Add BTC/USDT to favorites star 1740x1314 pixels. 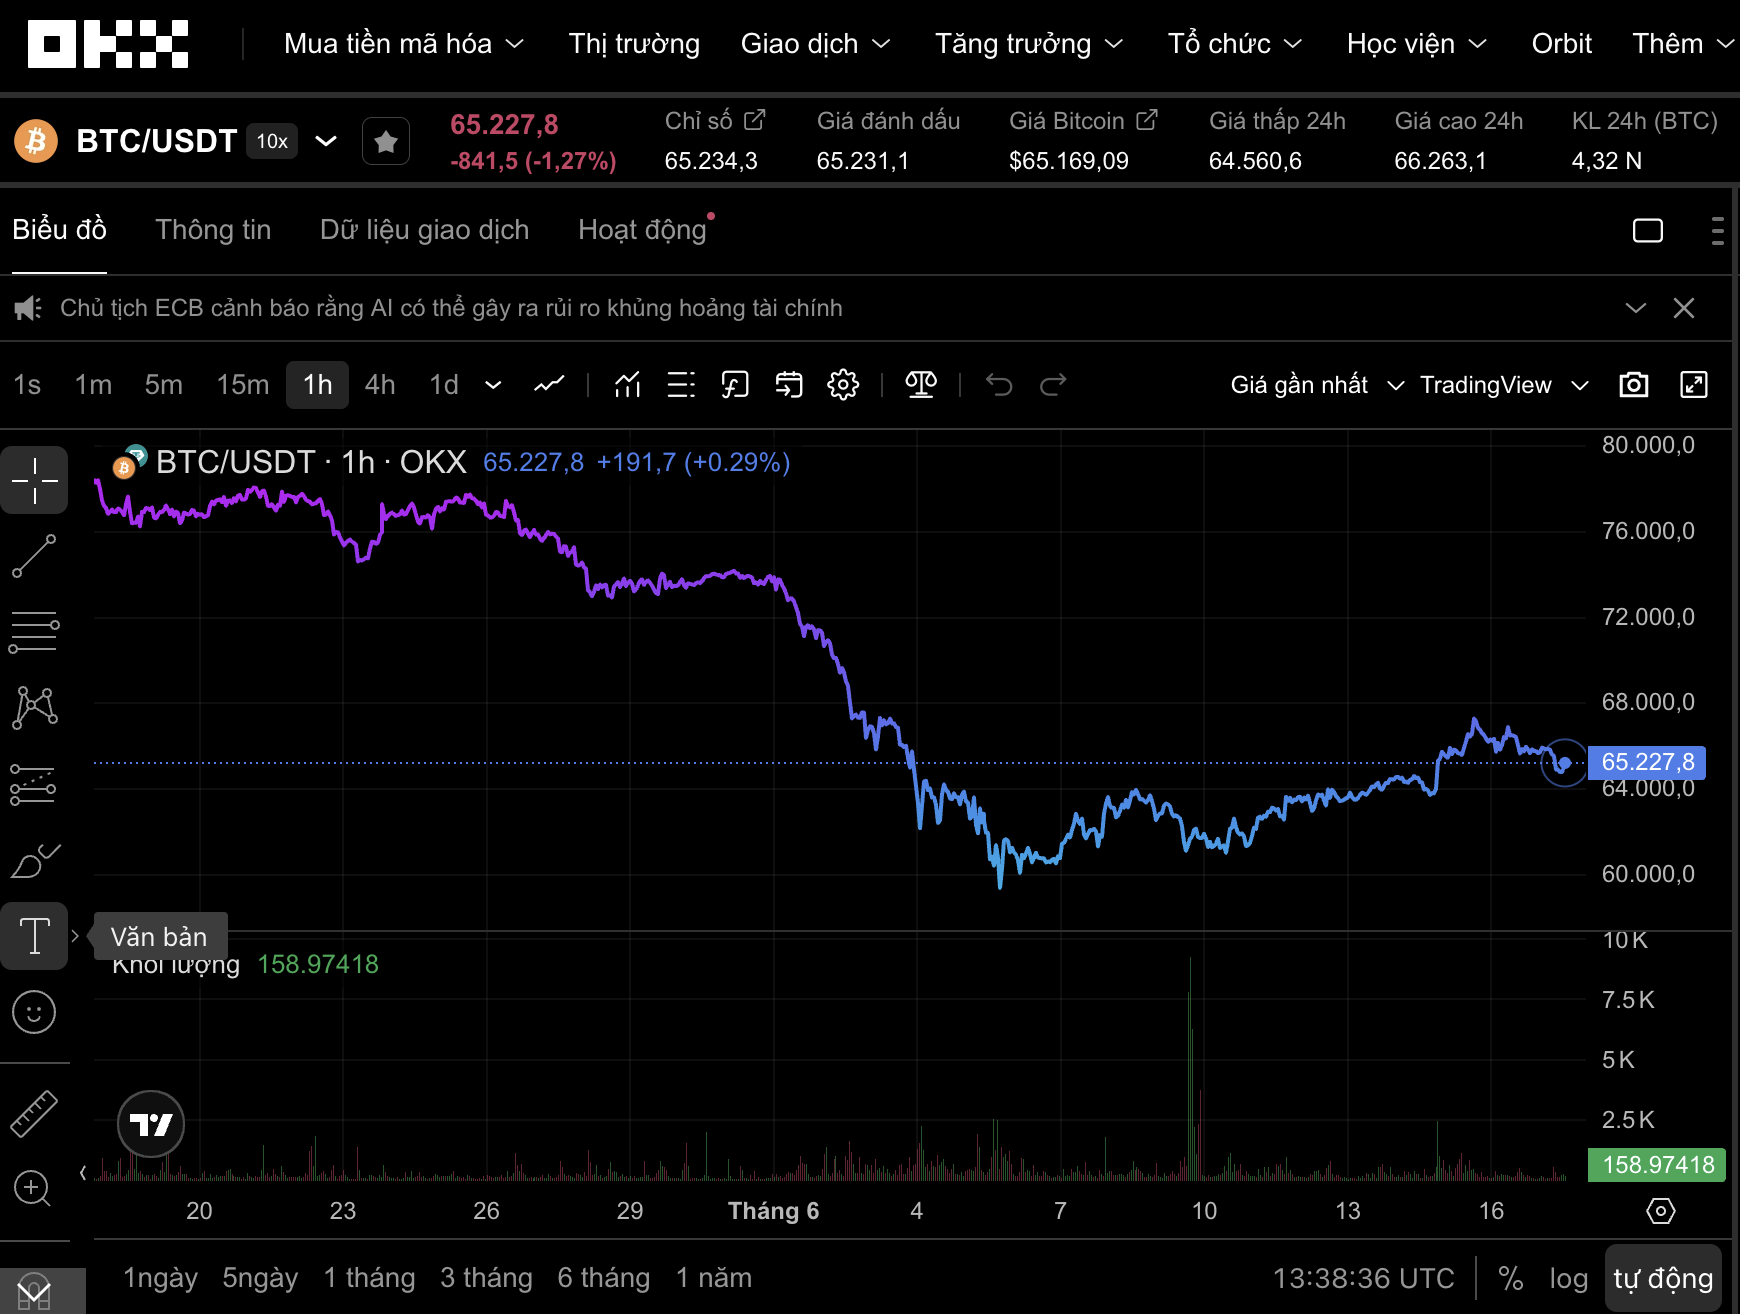pos(386,141)
